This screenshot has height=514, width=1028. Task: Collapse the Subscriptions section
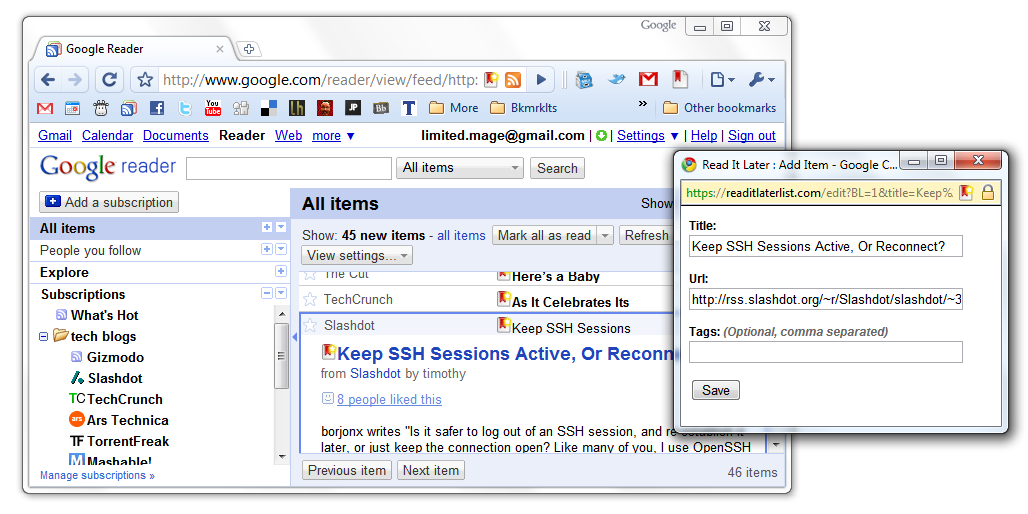(x=267, y=293)
